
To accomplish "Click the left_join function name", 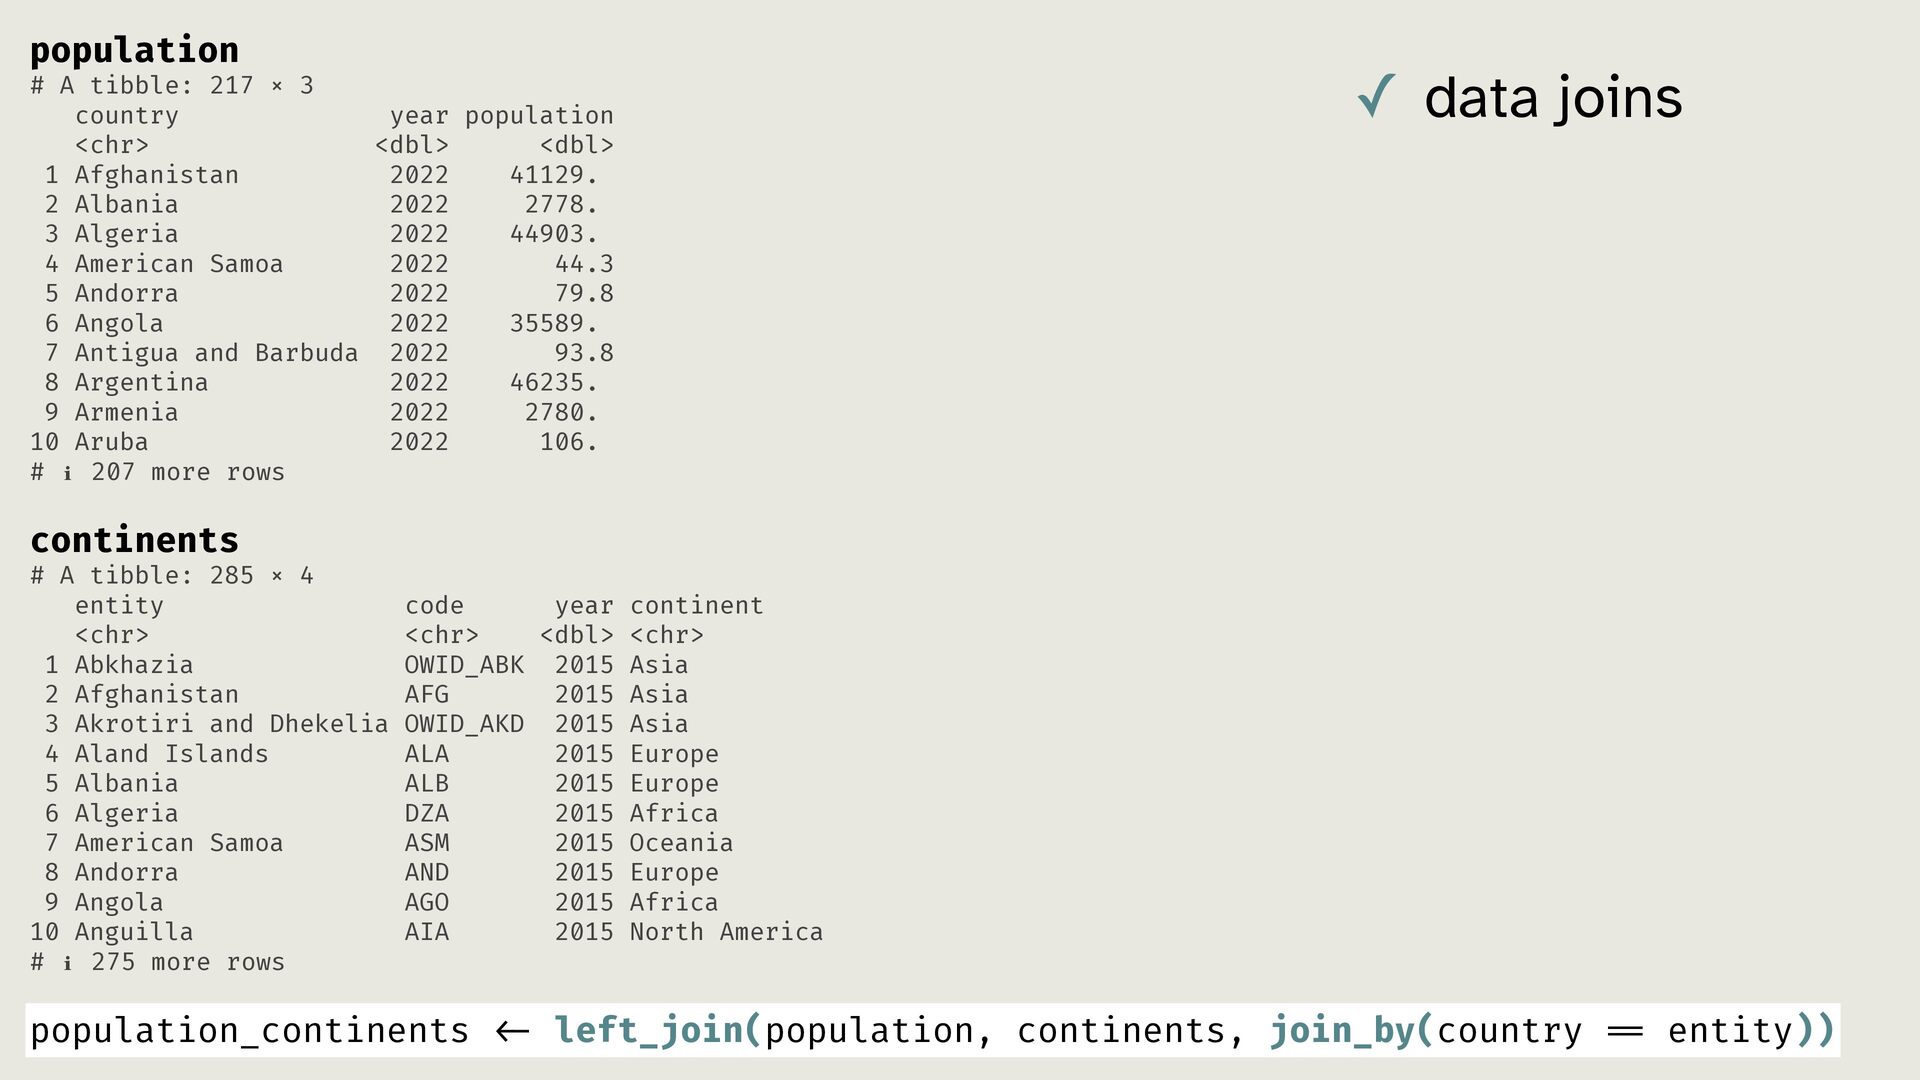I will 648,1030.
